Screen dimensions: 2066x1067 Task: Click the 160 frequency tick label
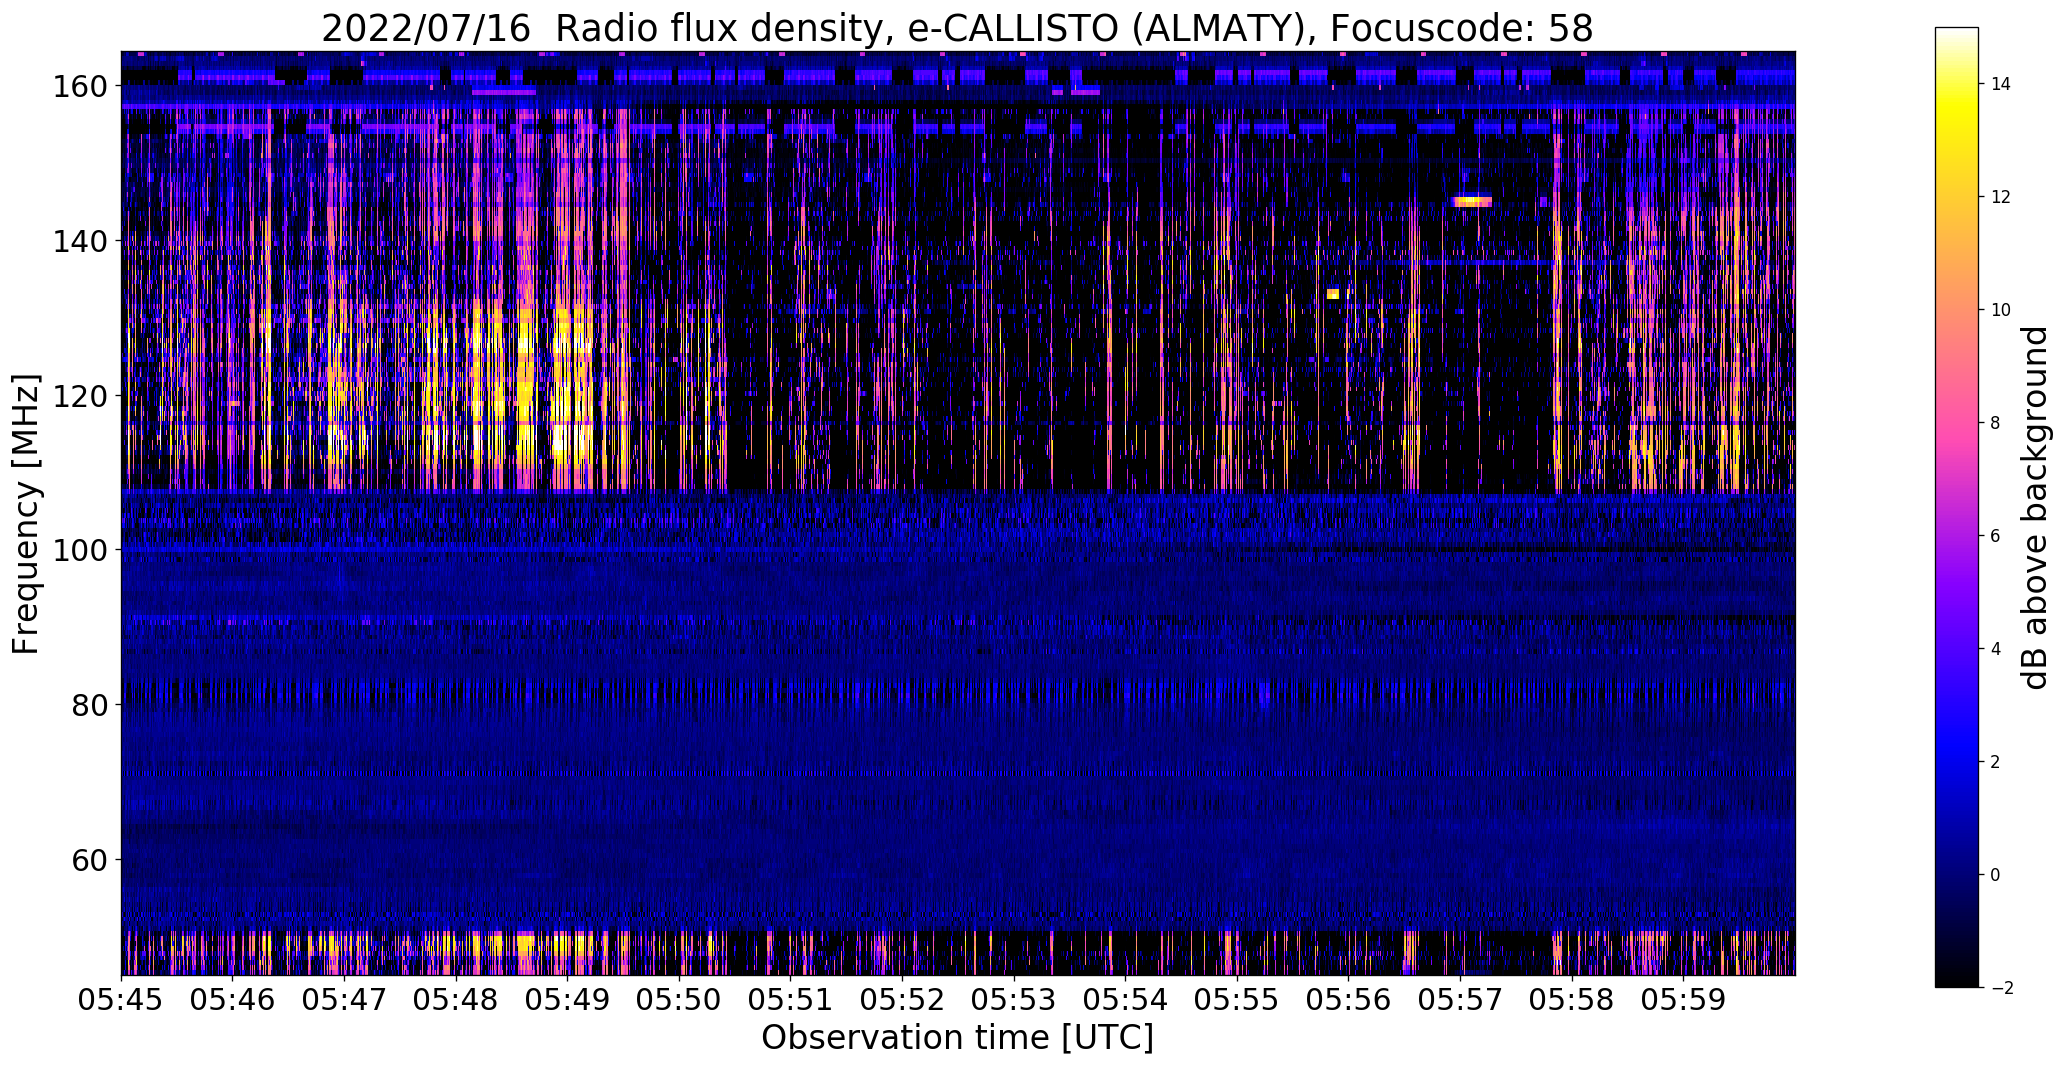click(x=82, y=87)
